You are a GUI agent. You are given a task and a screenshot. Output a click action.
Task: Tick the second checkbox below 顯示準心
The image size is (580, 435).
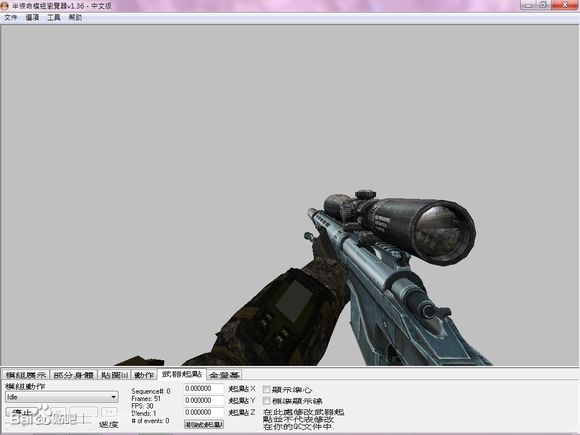point(266,401)
